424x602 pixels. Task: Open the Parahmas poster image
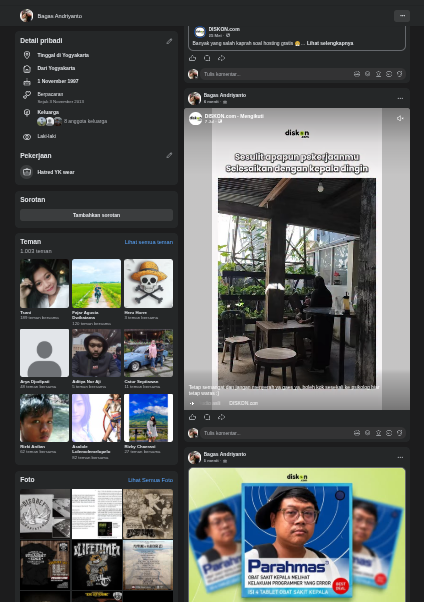(x=297, y=535)
